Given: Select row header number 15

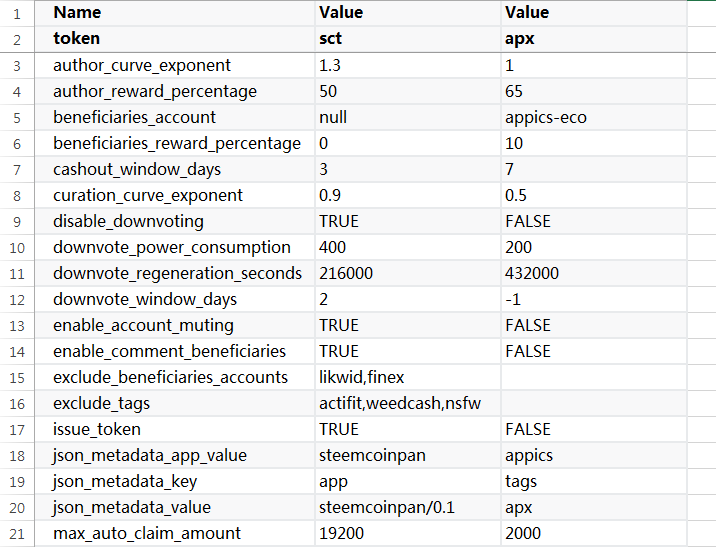Looking at the screenshot, I should click(x=16, y=377).
